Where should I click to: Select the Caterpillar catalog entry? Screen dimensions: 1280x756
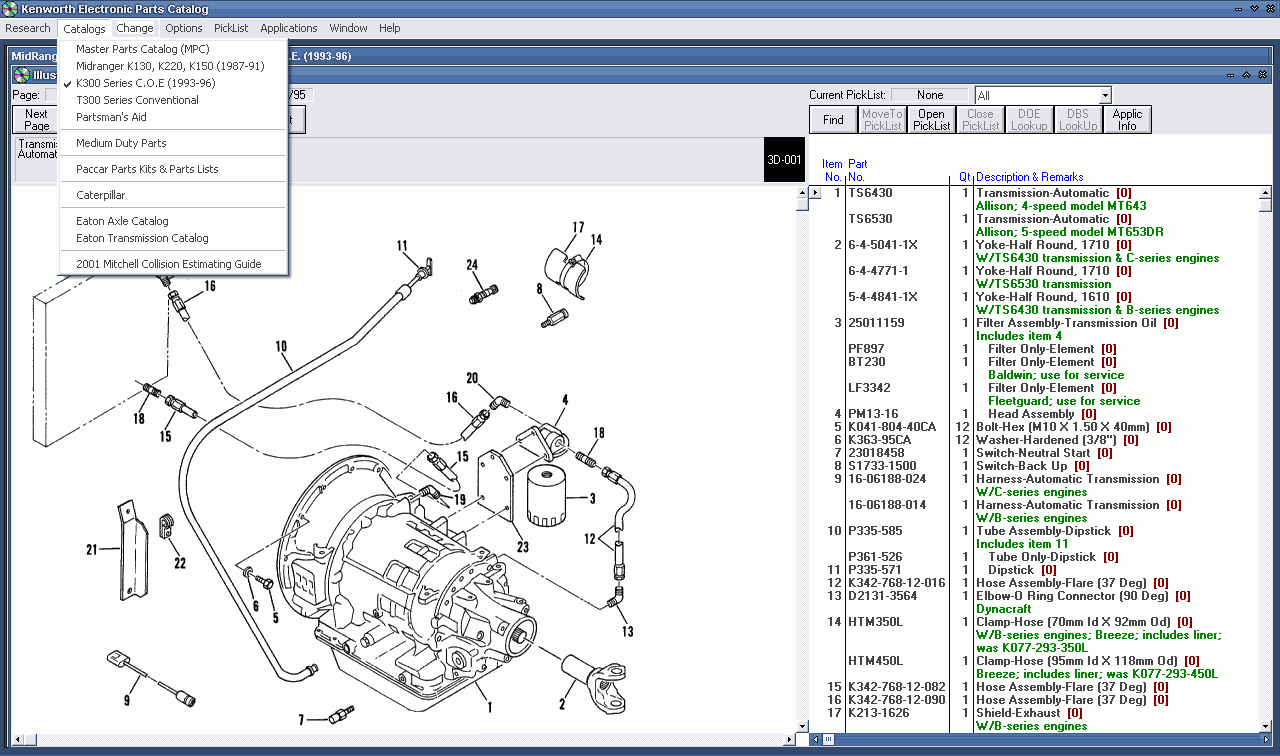click(x=103, y=194)
